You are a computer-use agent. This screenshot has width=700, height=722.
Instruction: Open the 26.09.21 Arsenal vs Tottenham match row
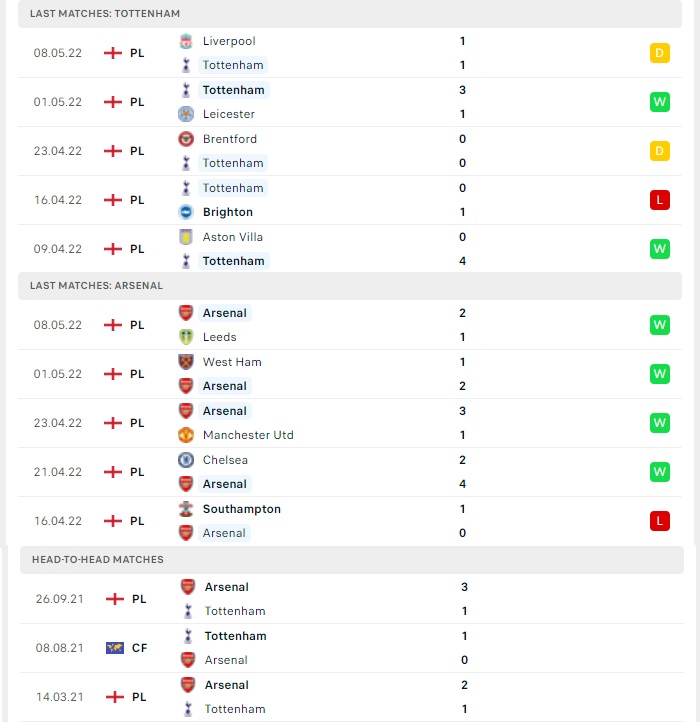[x=352, y=599]
